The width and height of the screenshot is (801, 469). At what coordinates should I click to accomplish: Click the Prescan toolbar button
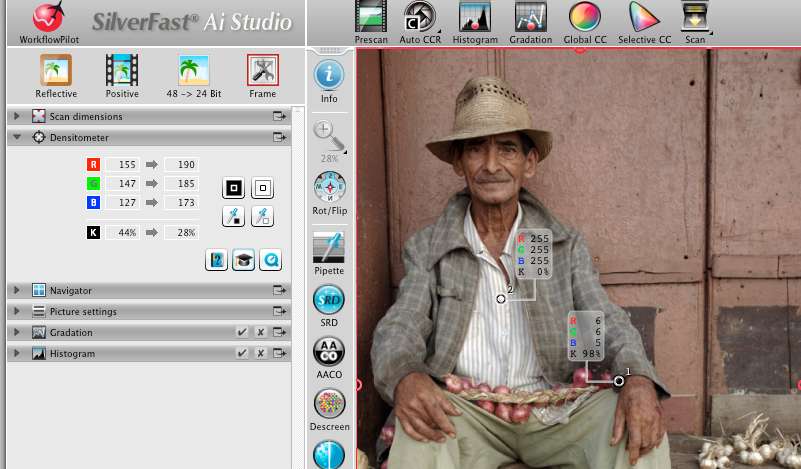click(x=370, y=18)
